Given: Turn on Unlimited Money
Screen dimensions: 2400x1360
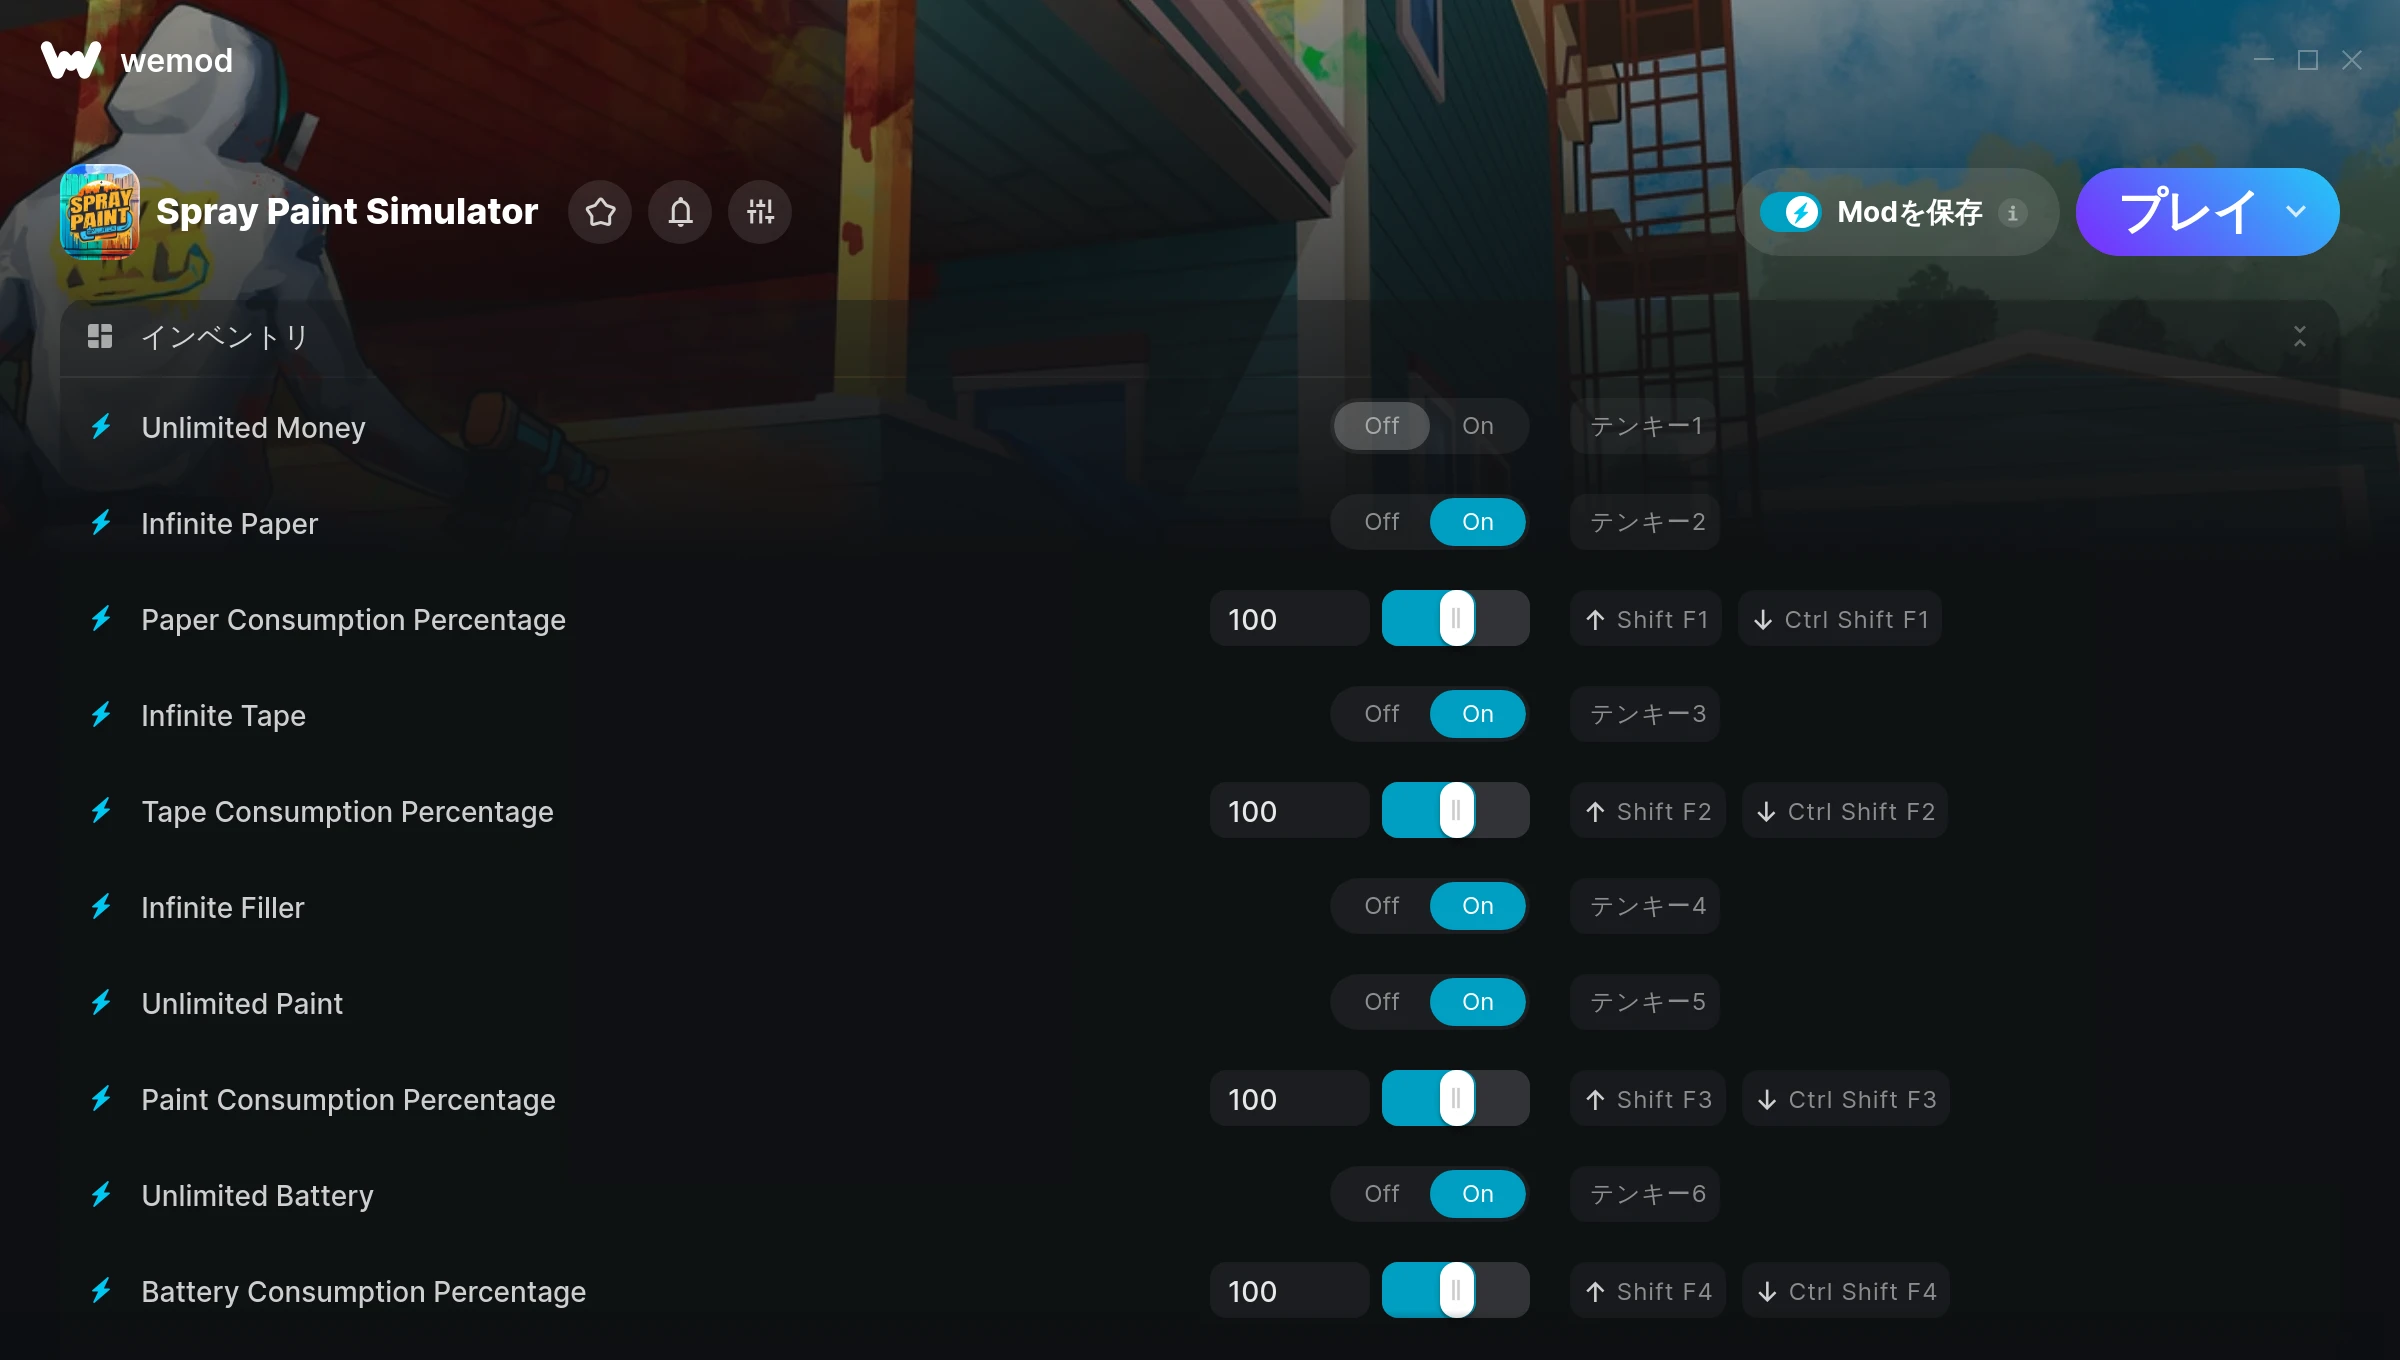Looking at the screenshot, I should click(1477, 426).
